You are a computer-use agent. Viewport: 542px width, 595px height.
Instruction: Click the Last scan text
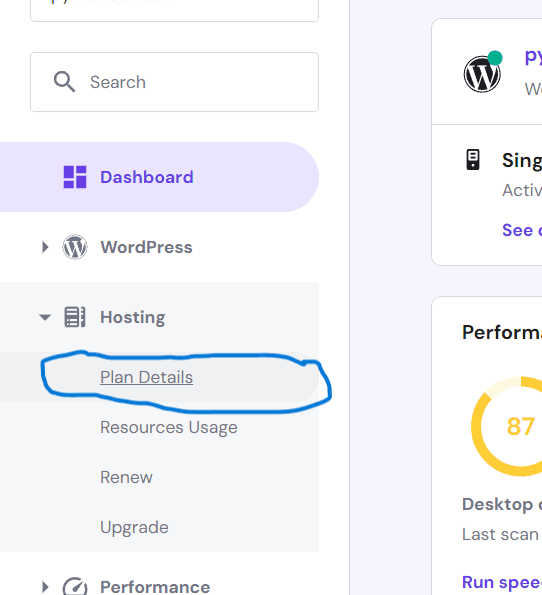500,534
